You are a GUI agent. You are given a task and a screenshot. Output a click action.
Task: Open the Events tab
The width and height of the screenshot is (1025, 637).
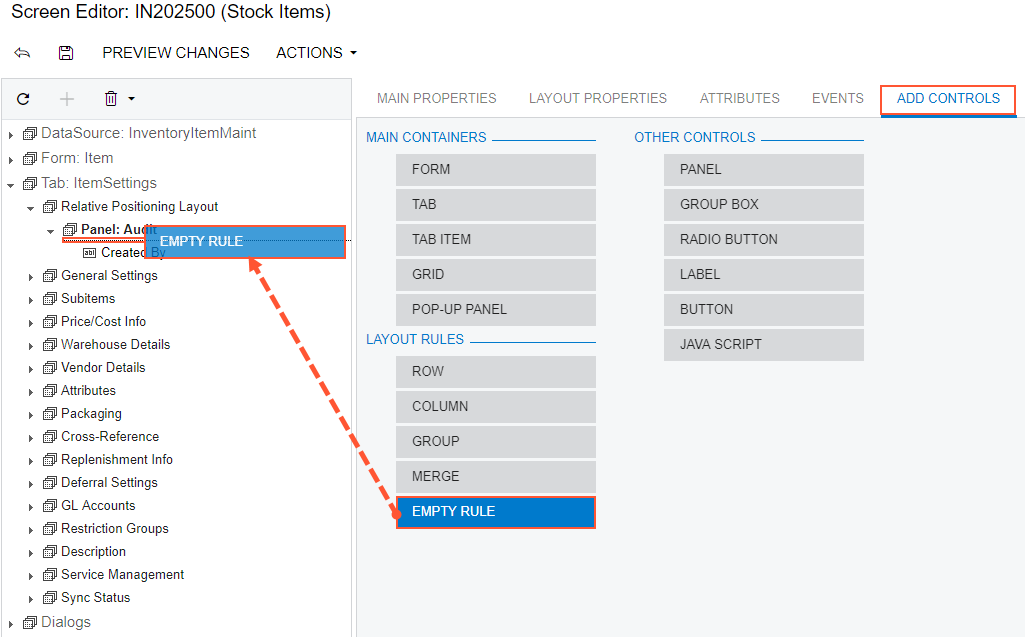point(837,98)
